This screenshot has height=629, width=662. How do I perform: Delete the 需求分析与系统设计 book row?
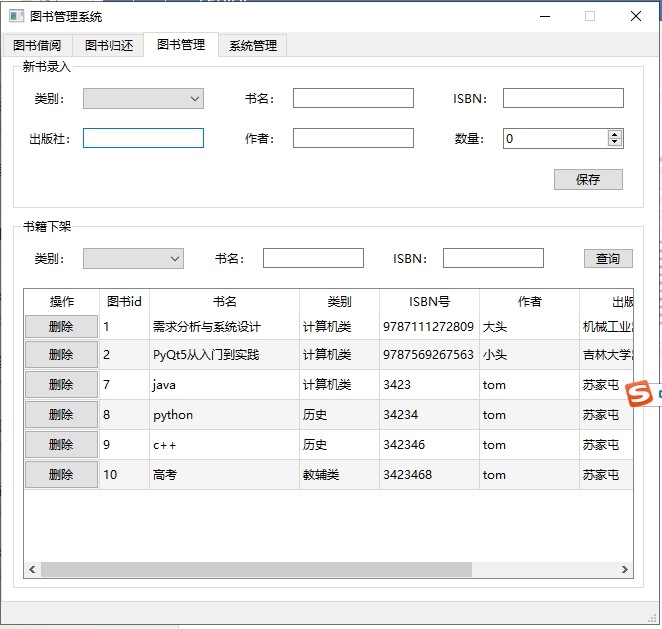[61, 326]
